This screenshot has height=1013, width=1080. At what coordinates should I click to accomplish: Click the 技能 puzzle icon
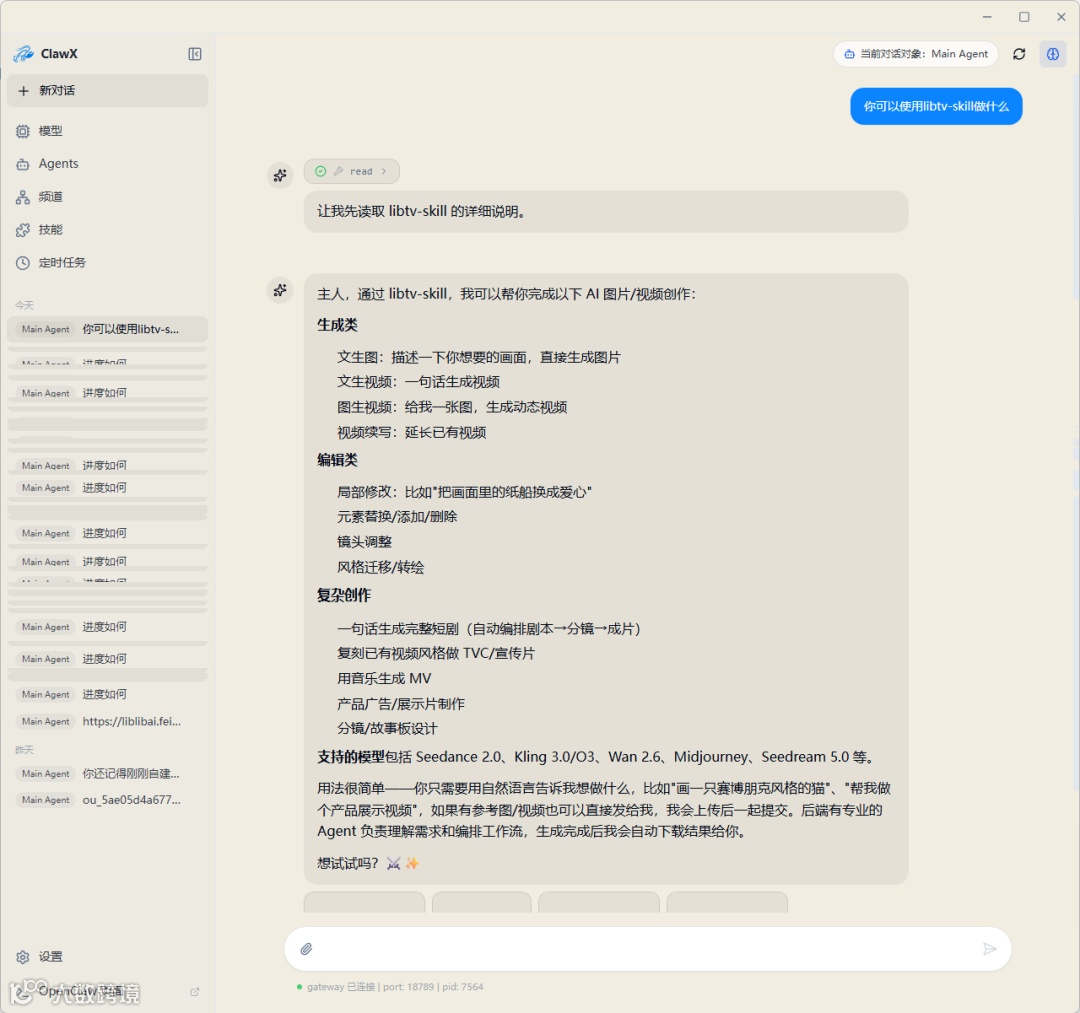pyautogui.click(x=23, y=230)
